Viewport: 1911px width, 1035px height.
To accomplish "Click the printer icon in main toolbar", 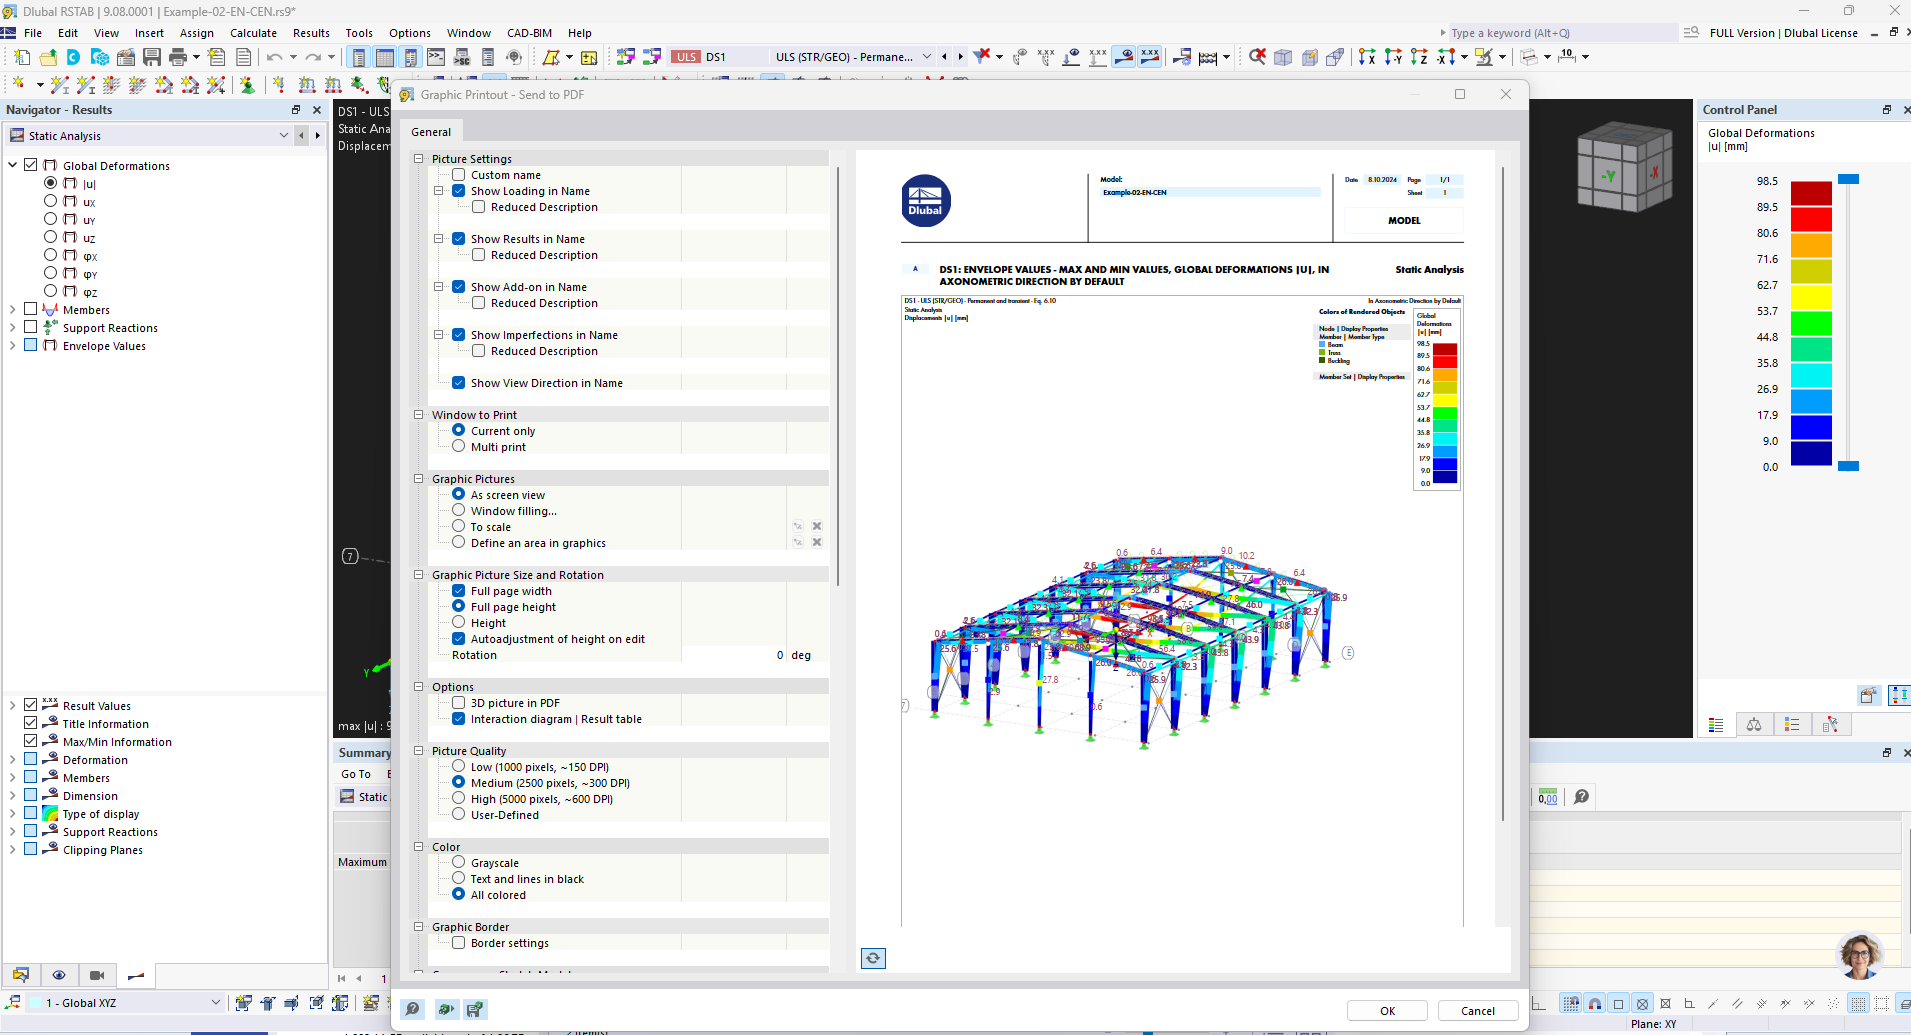I will pyautogui.click(x=178, y=57).
